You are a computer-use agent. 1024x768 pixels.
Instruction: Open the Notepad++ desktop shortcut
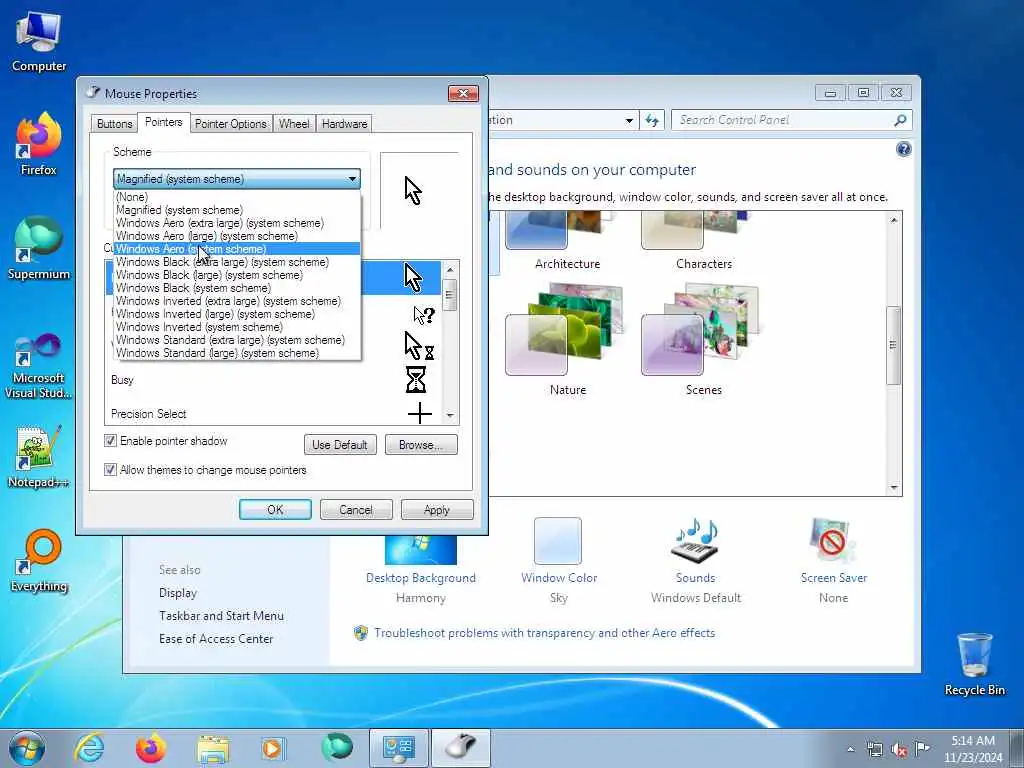[39, 456]
